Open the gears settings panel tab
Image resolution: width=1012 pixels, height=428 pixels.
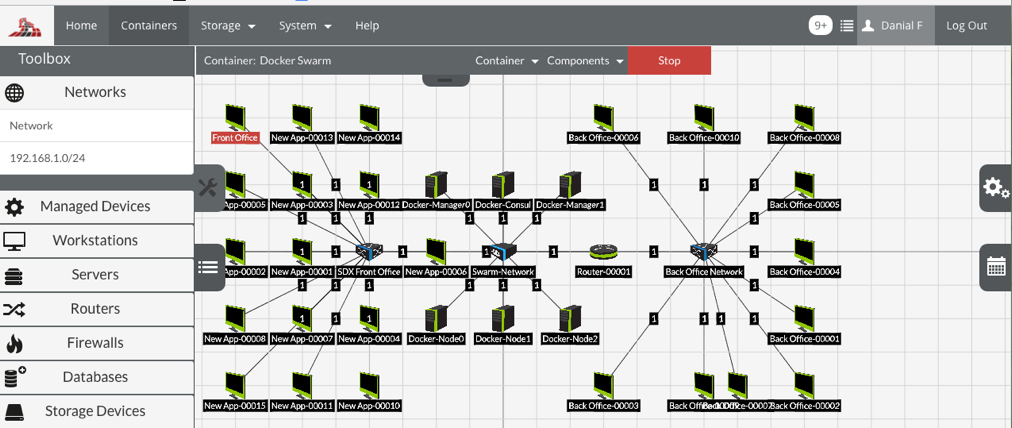pyautogui.click(x=996, y=188)
